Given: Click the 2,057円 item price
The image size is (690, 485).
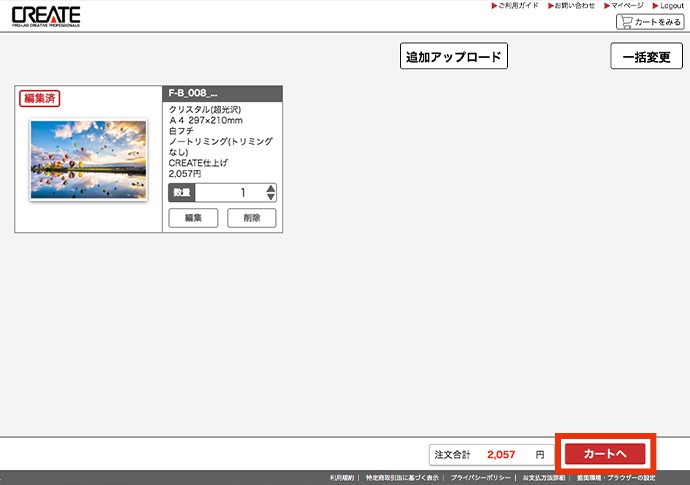Looking at the screenshot, I should point(185,174).
